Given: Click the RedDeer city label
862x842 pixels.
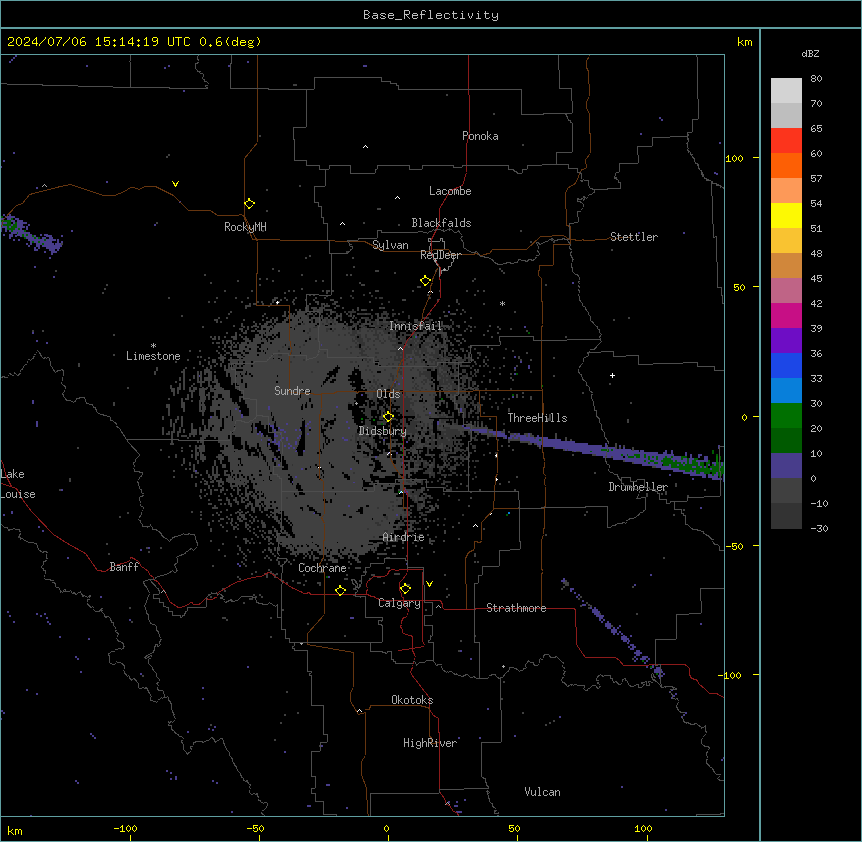Looking at the screenshot, I should coord(440,255).
